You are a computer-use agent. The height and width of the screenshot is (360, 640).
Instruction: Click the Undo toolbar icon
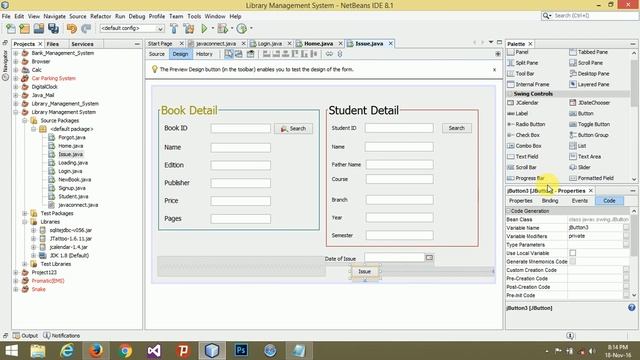[x=72, y=29]
